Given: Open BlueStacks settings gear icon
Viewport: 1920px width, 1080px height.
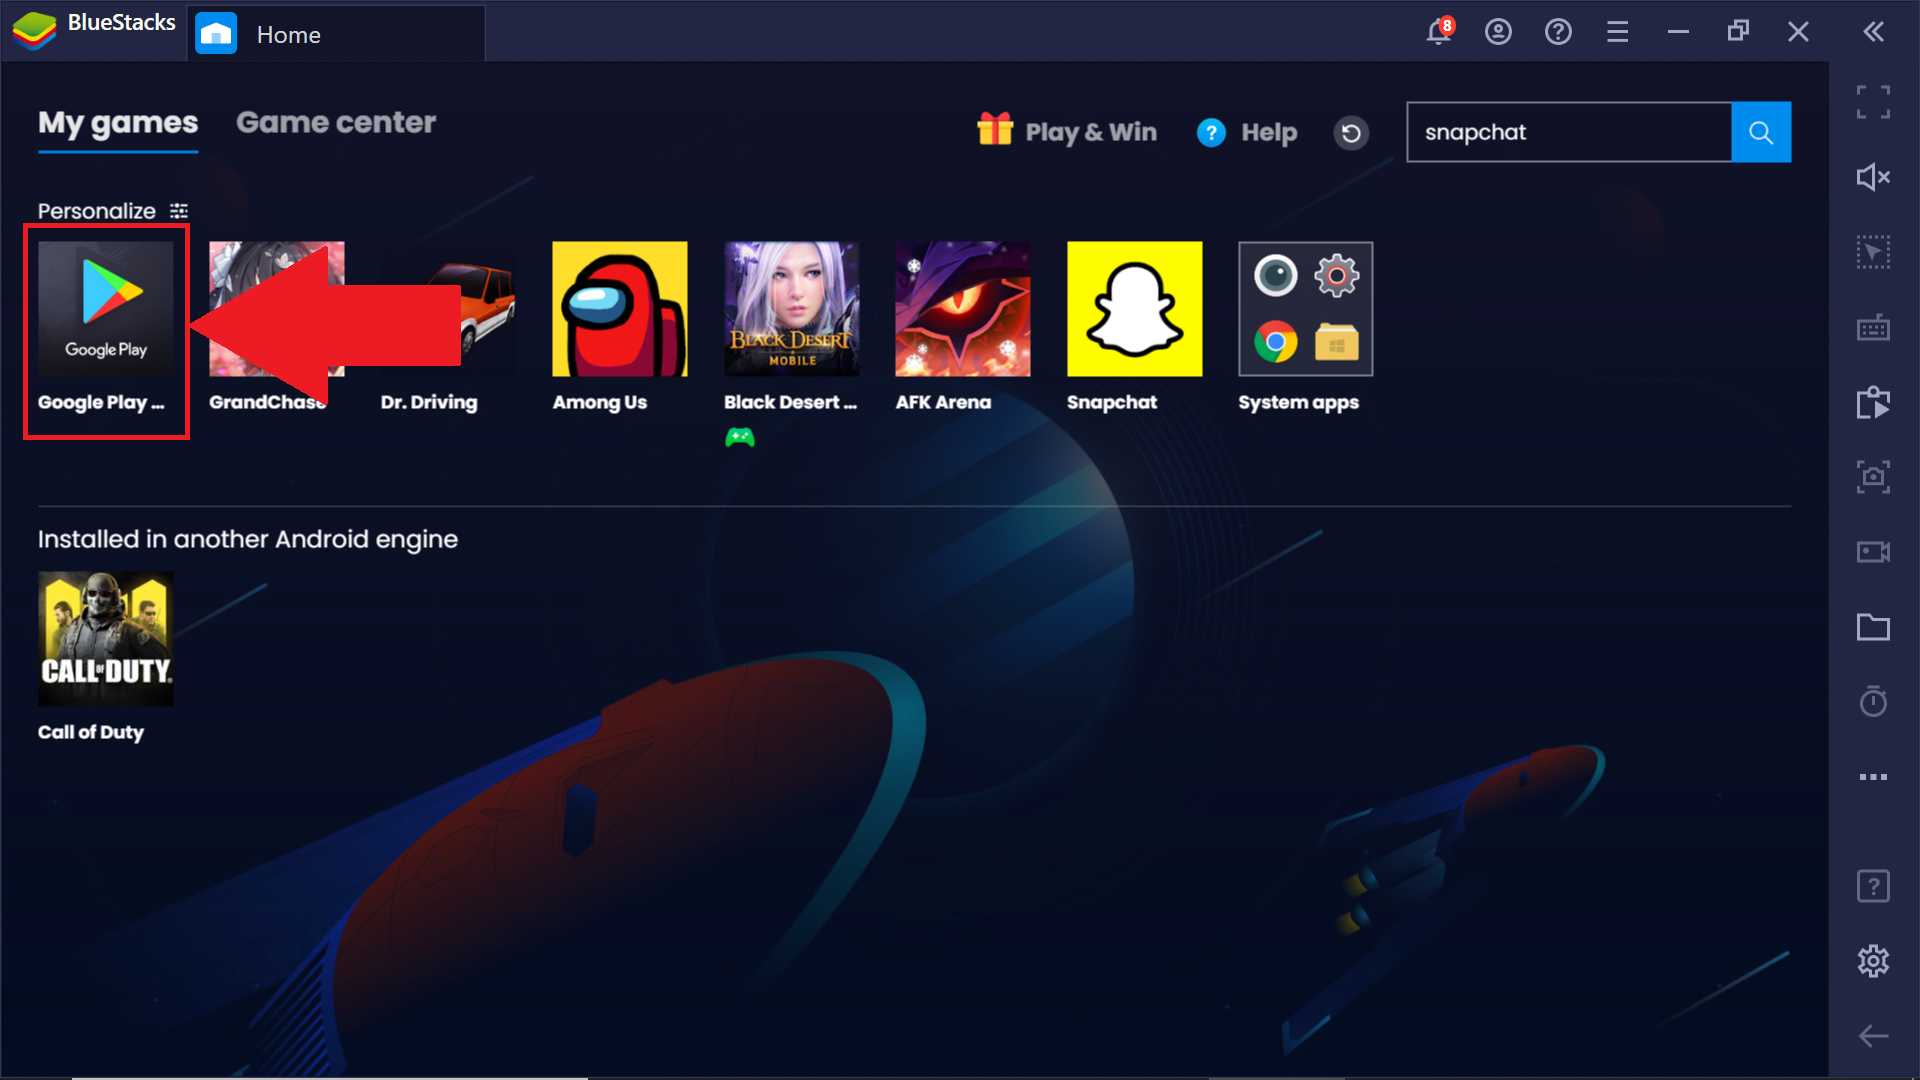Looking at the screenshot, I should [x=1873, y=961].
